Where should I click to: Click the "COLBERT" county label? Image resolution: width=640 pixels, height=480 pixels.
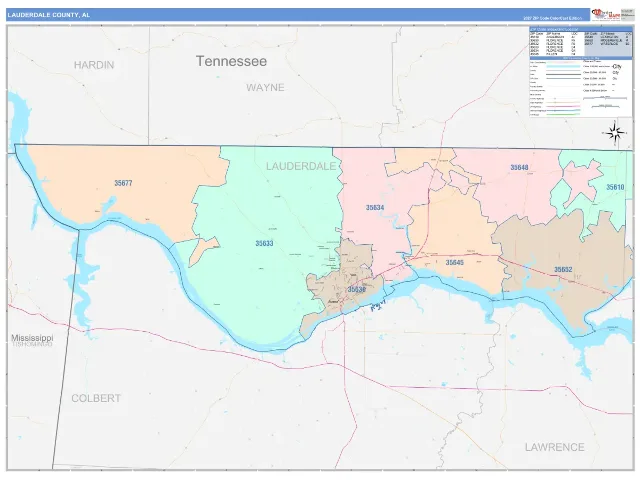tap(96, 398)
